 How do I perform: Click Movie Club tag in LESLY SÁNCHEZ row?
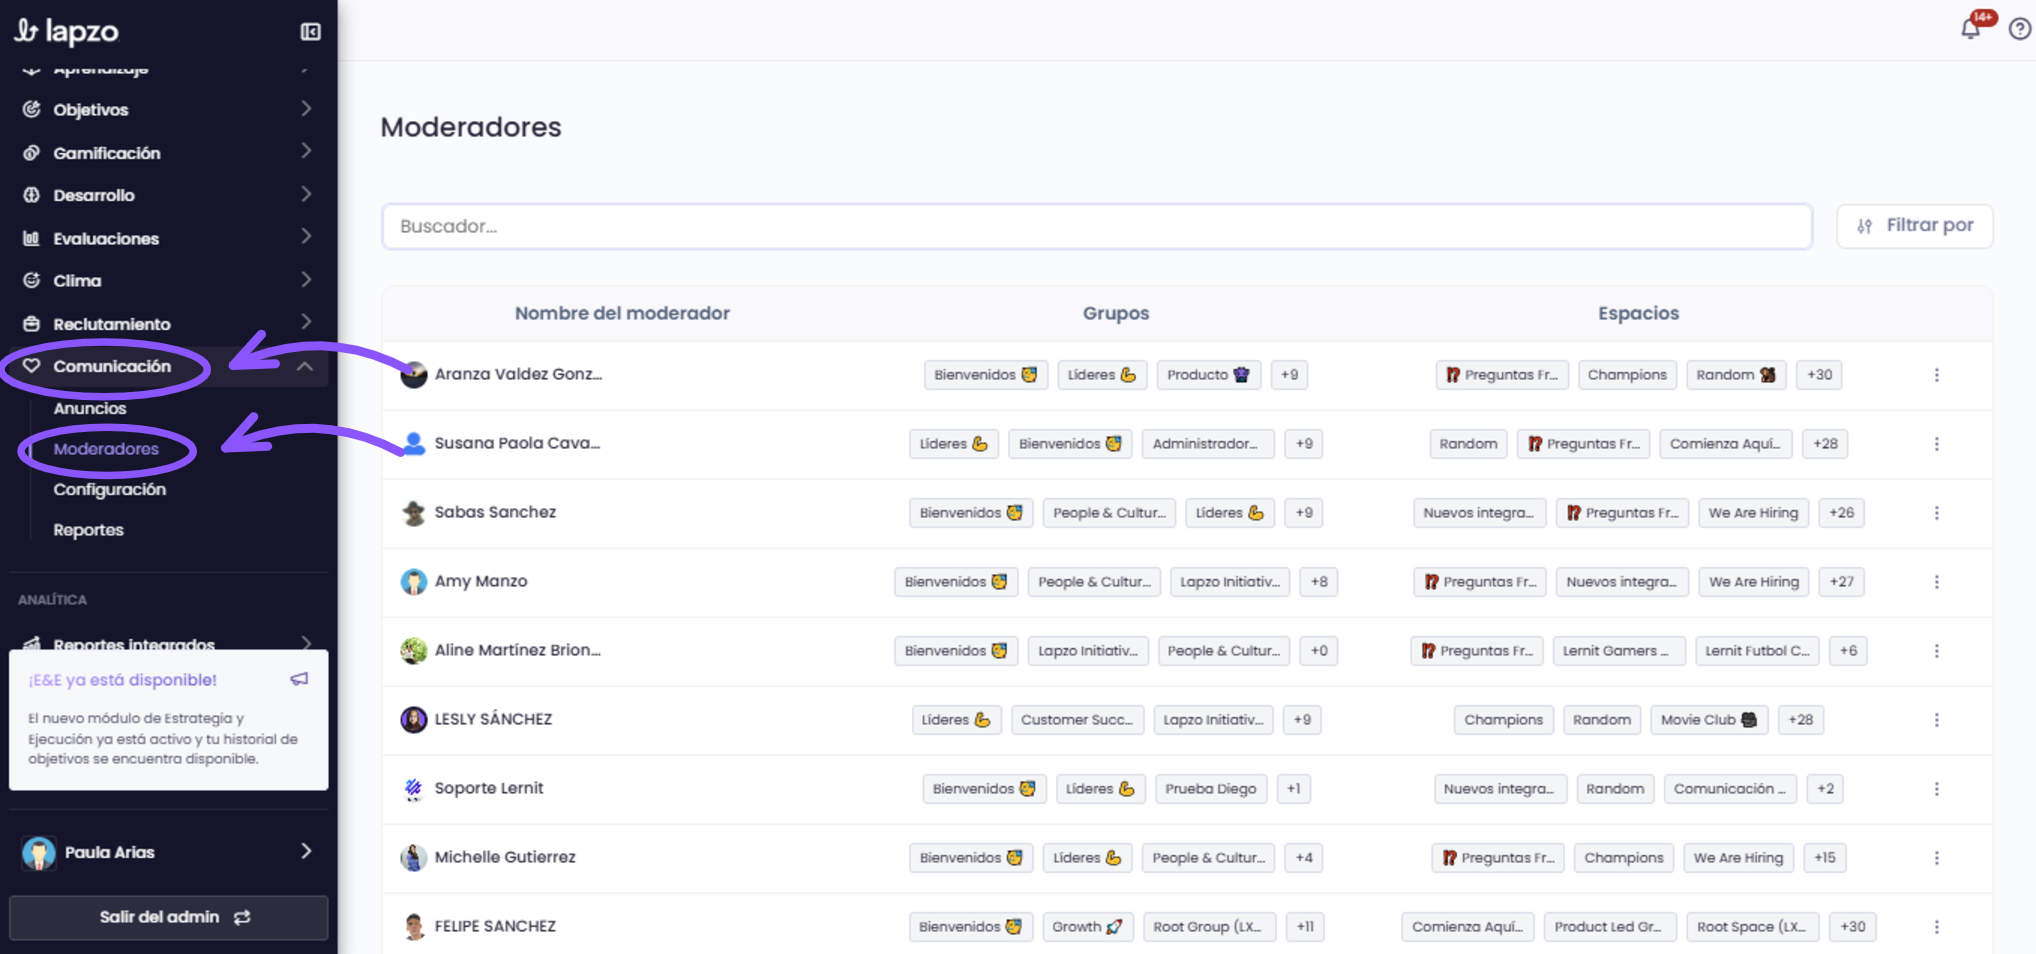pos(1709,720)
